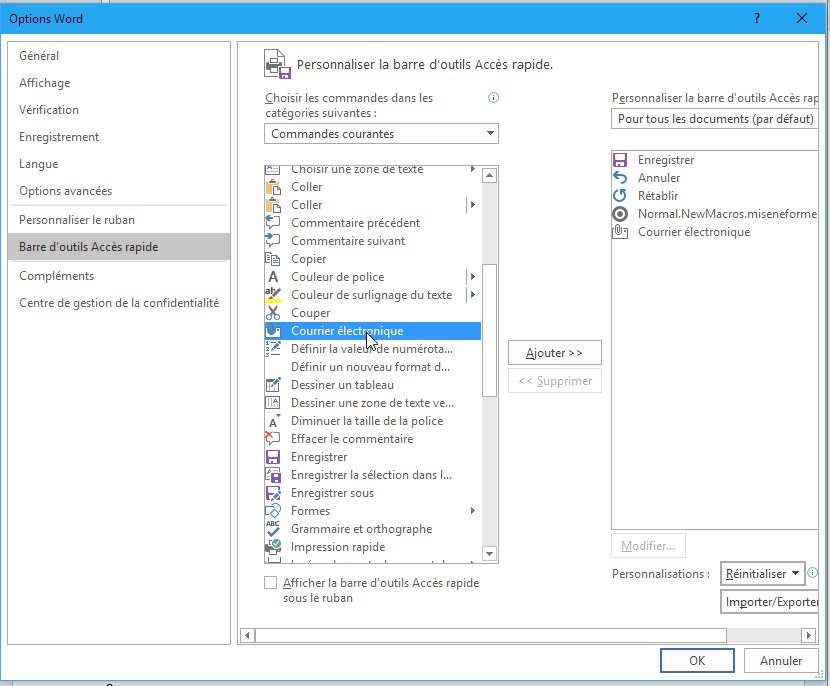This screenshot has width=830, height=686.
Task: Click the Impression rapide printer icon
Action: click(x=273, y=547)
